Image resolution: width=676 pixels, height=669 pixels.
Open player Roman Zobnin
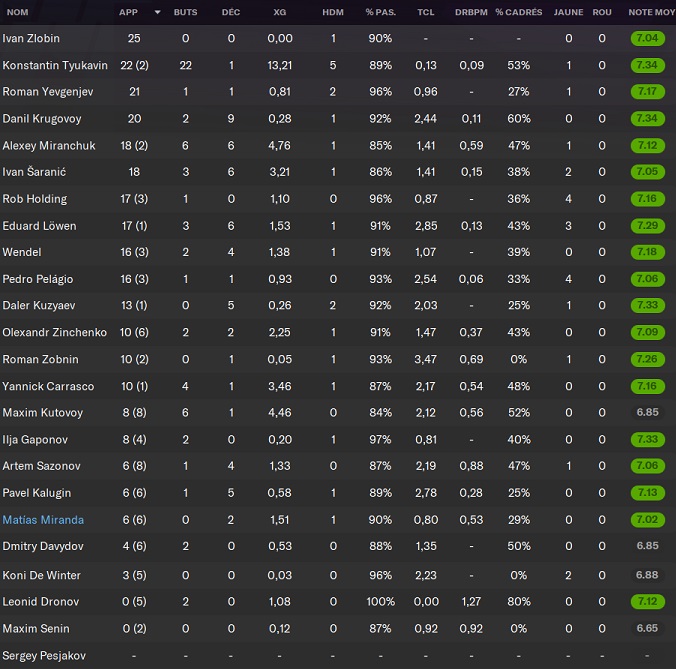tap(41, 360)
